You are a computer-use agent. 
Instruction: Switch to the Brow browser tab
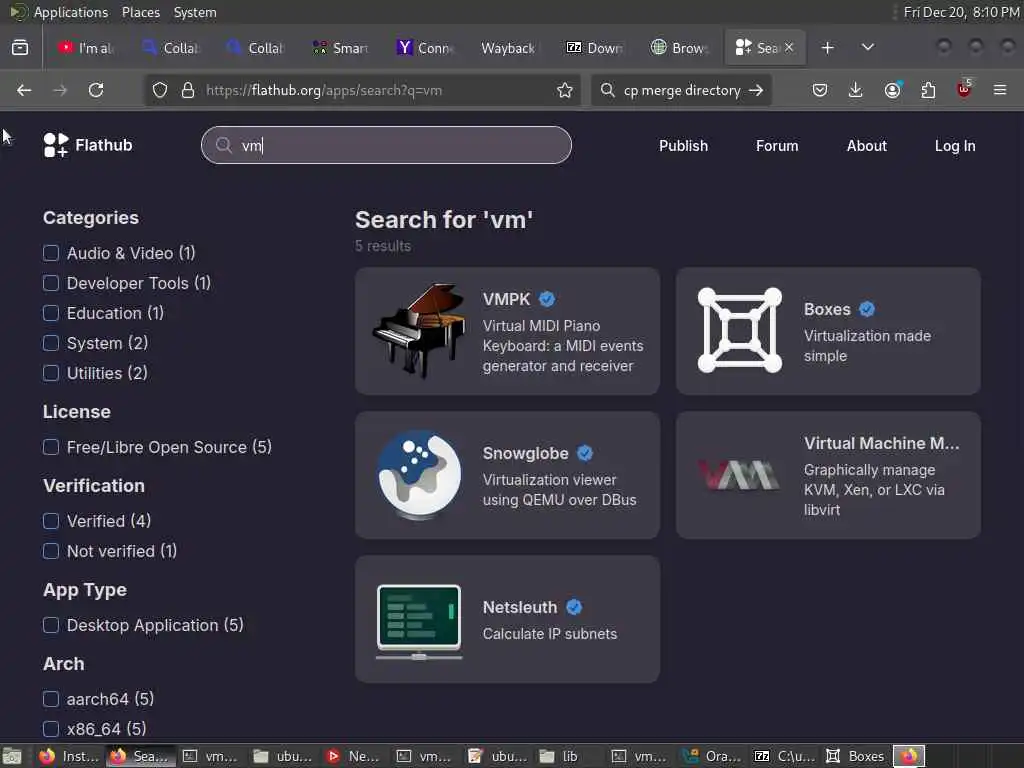[680, 48]
